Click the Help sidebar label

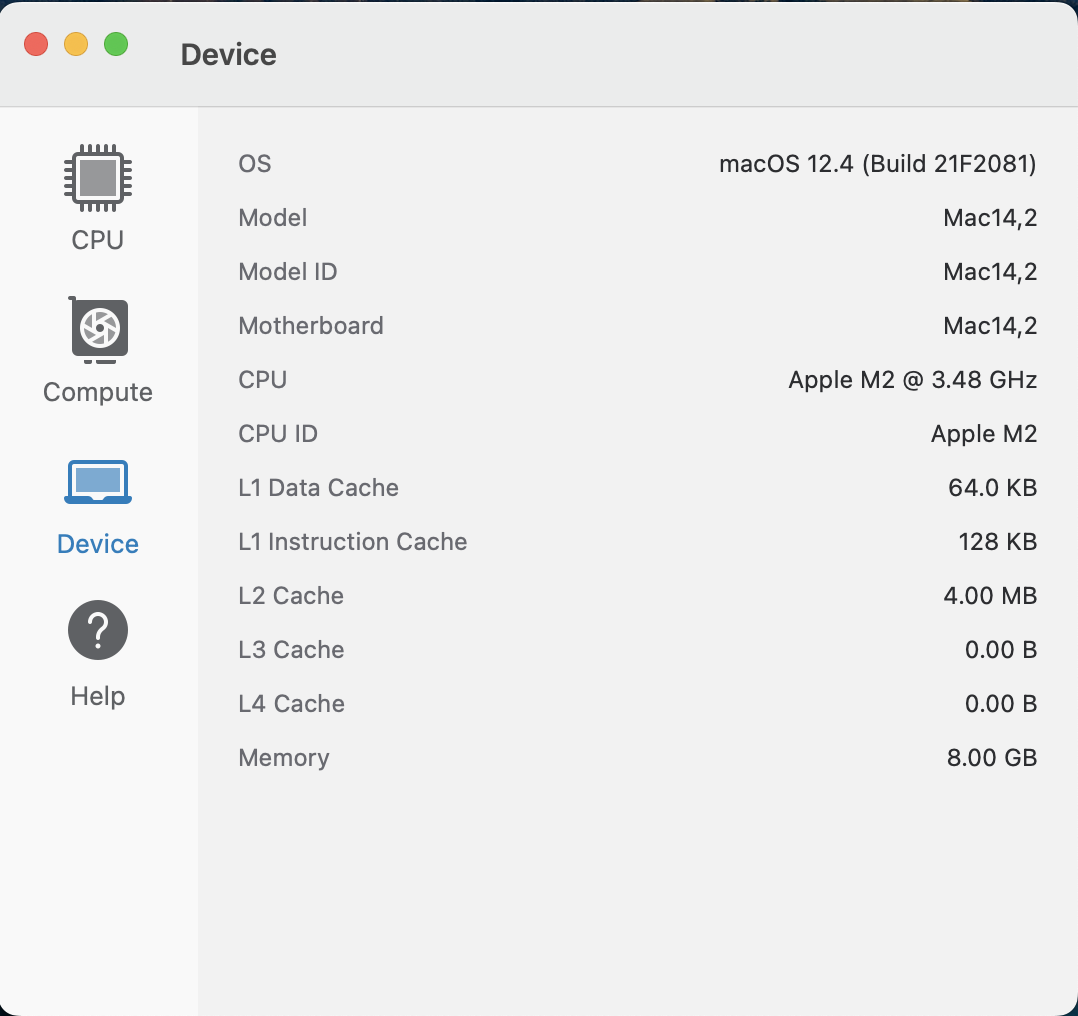(98, 696)
